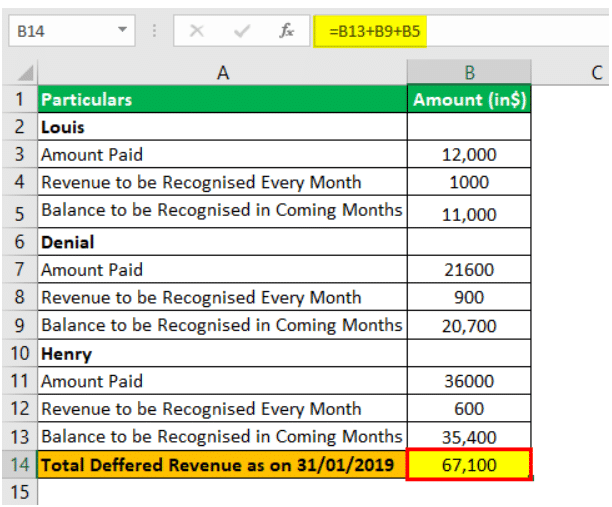Select cell with value 36000

(x=469, y=381)
